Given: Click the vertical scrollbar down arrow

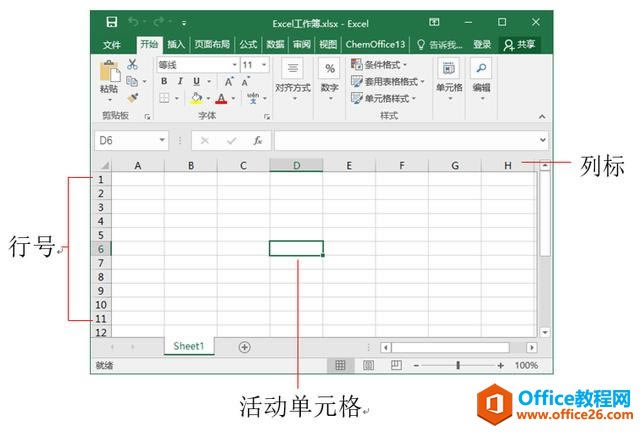Looking at the screenshot, I should pos(545,332).
